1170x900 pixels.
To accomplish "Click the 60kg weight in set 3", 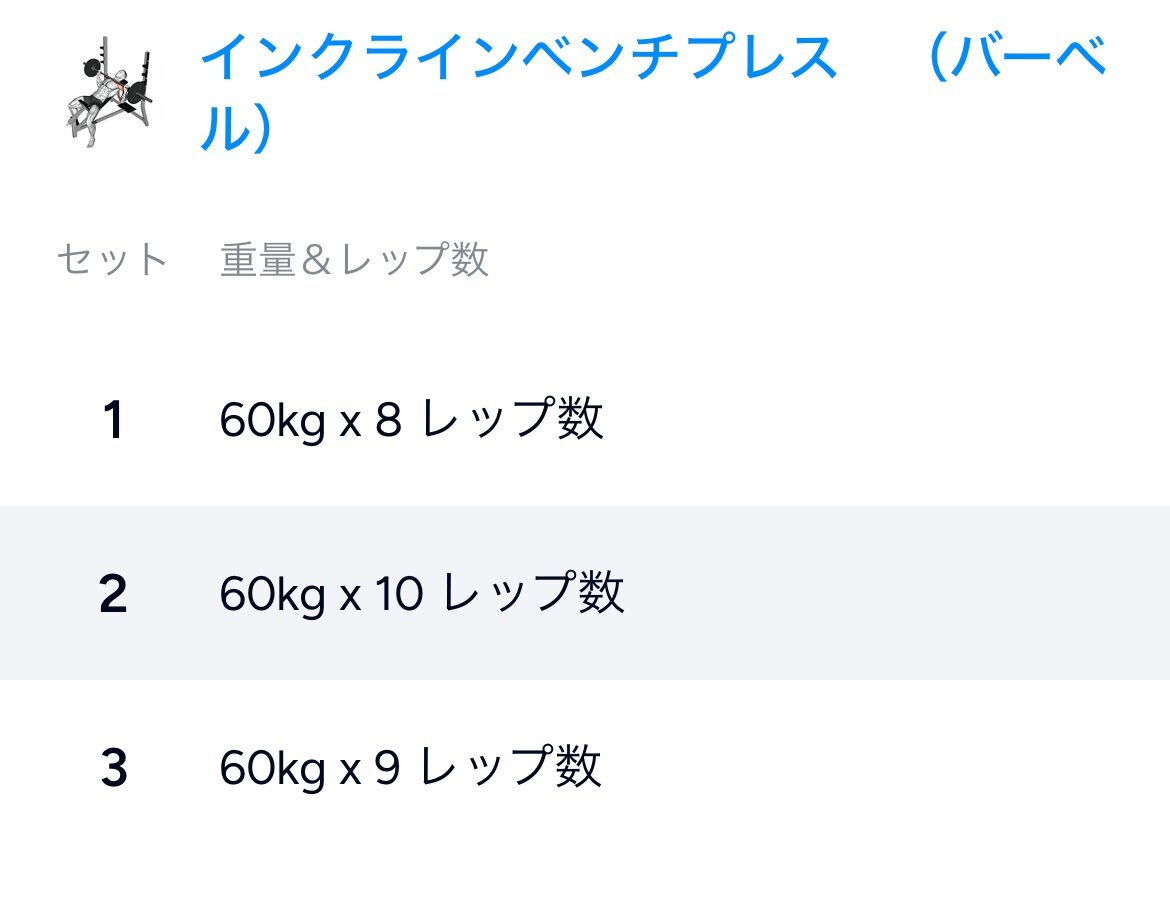I will (x=272, y=769).
